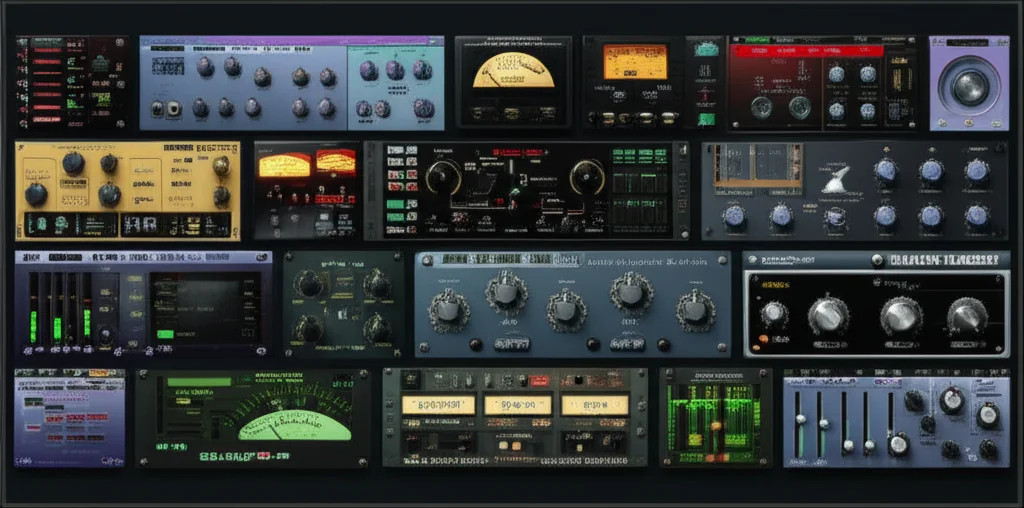The image size is (1024, 508).
Task: Click the red banner strip on the dark red panel
Action: (x=808, y=50)
